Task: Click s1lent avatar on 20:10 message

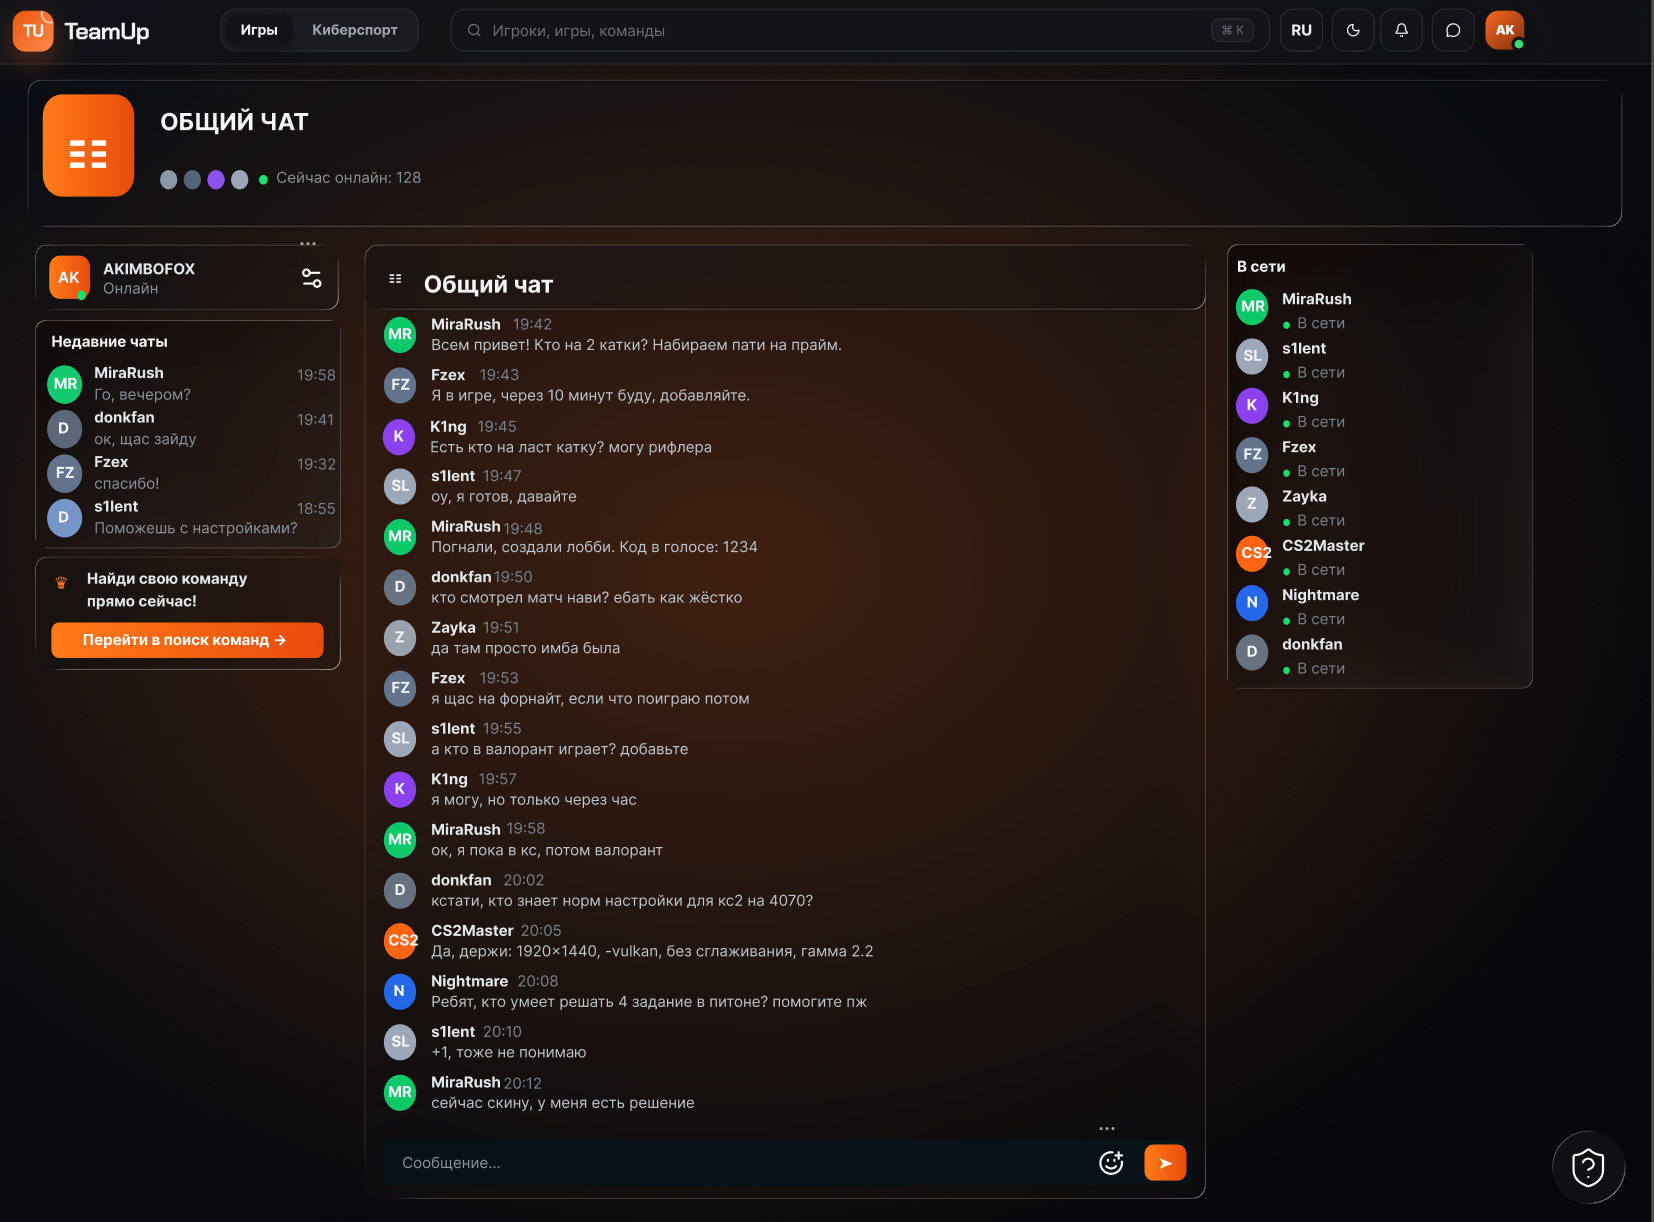Action: pos(400,1041)
